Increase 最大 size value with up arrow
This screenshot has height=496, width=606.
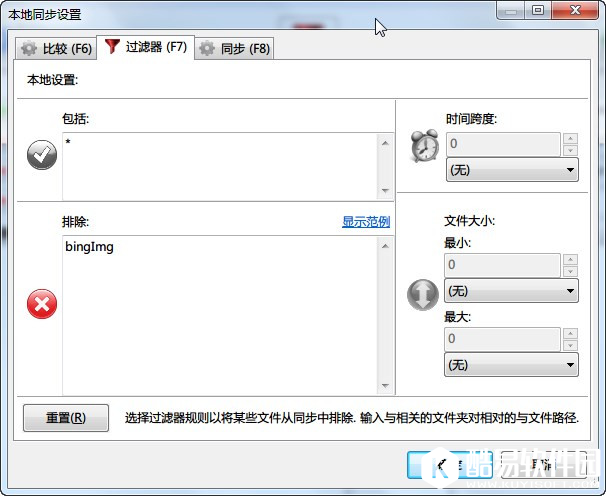570,333
